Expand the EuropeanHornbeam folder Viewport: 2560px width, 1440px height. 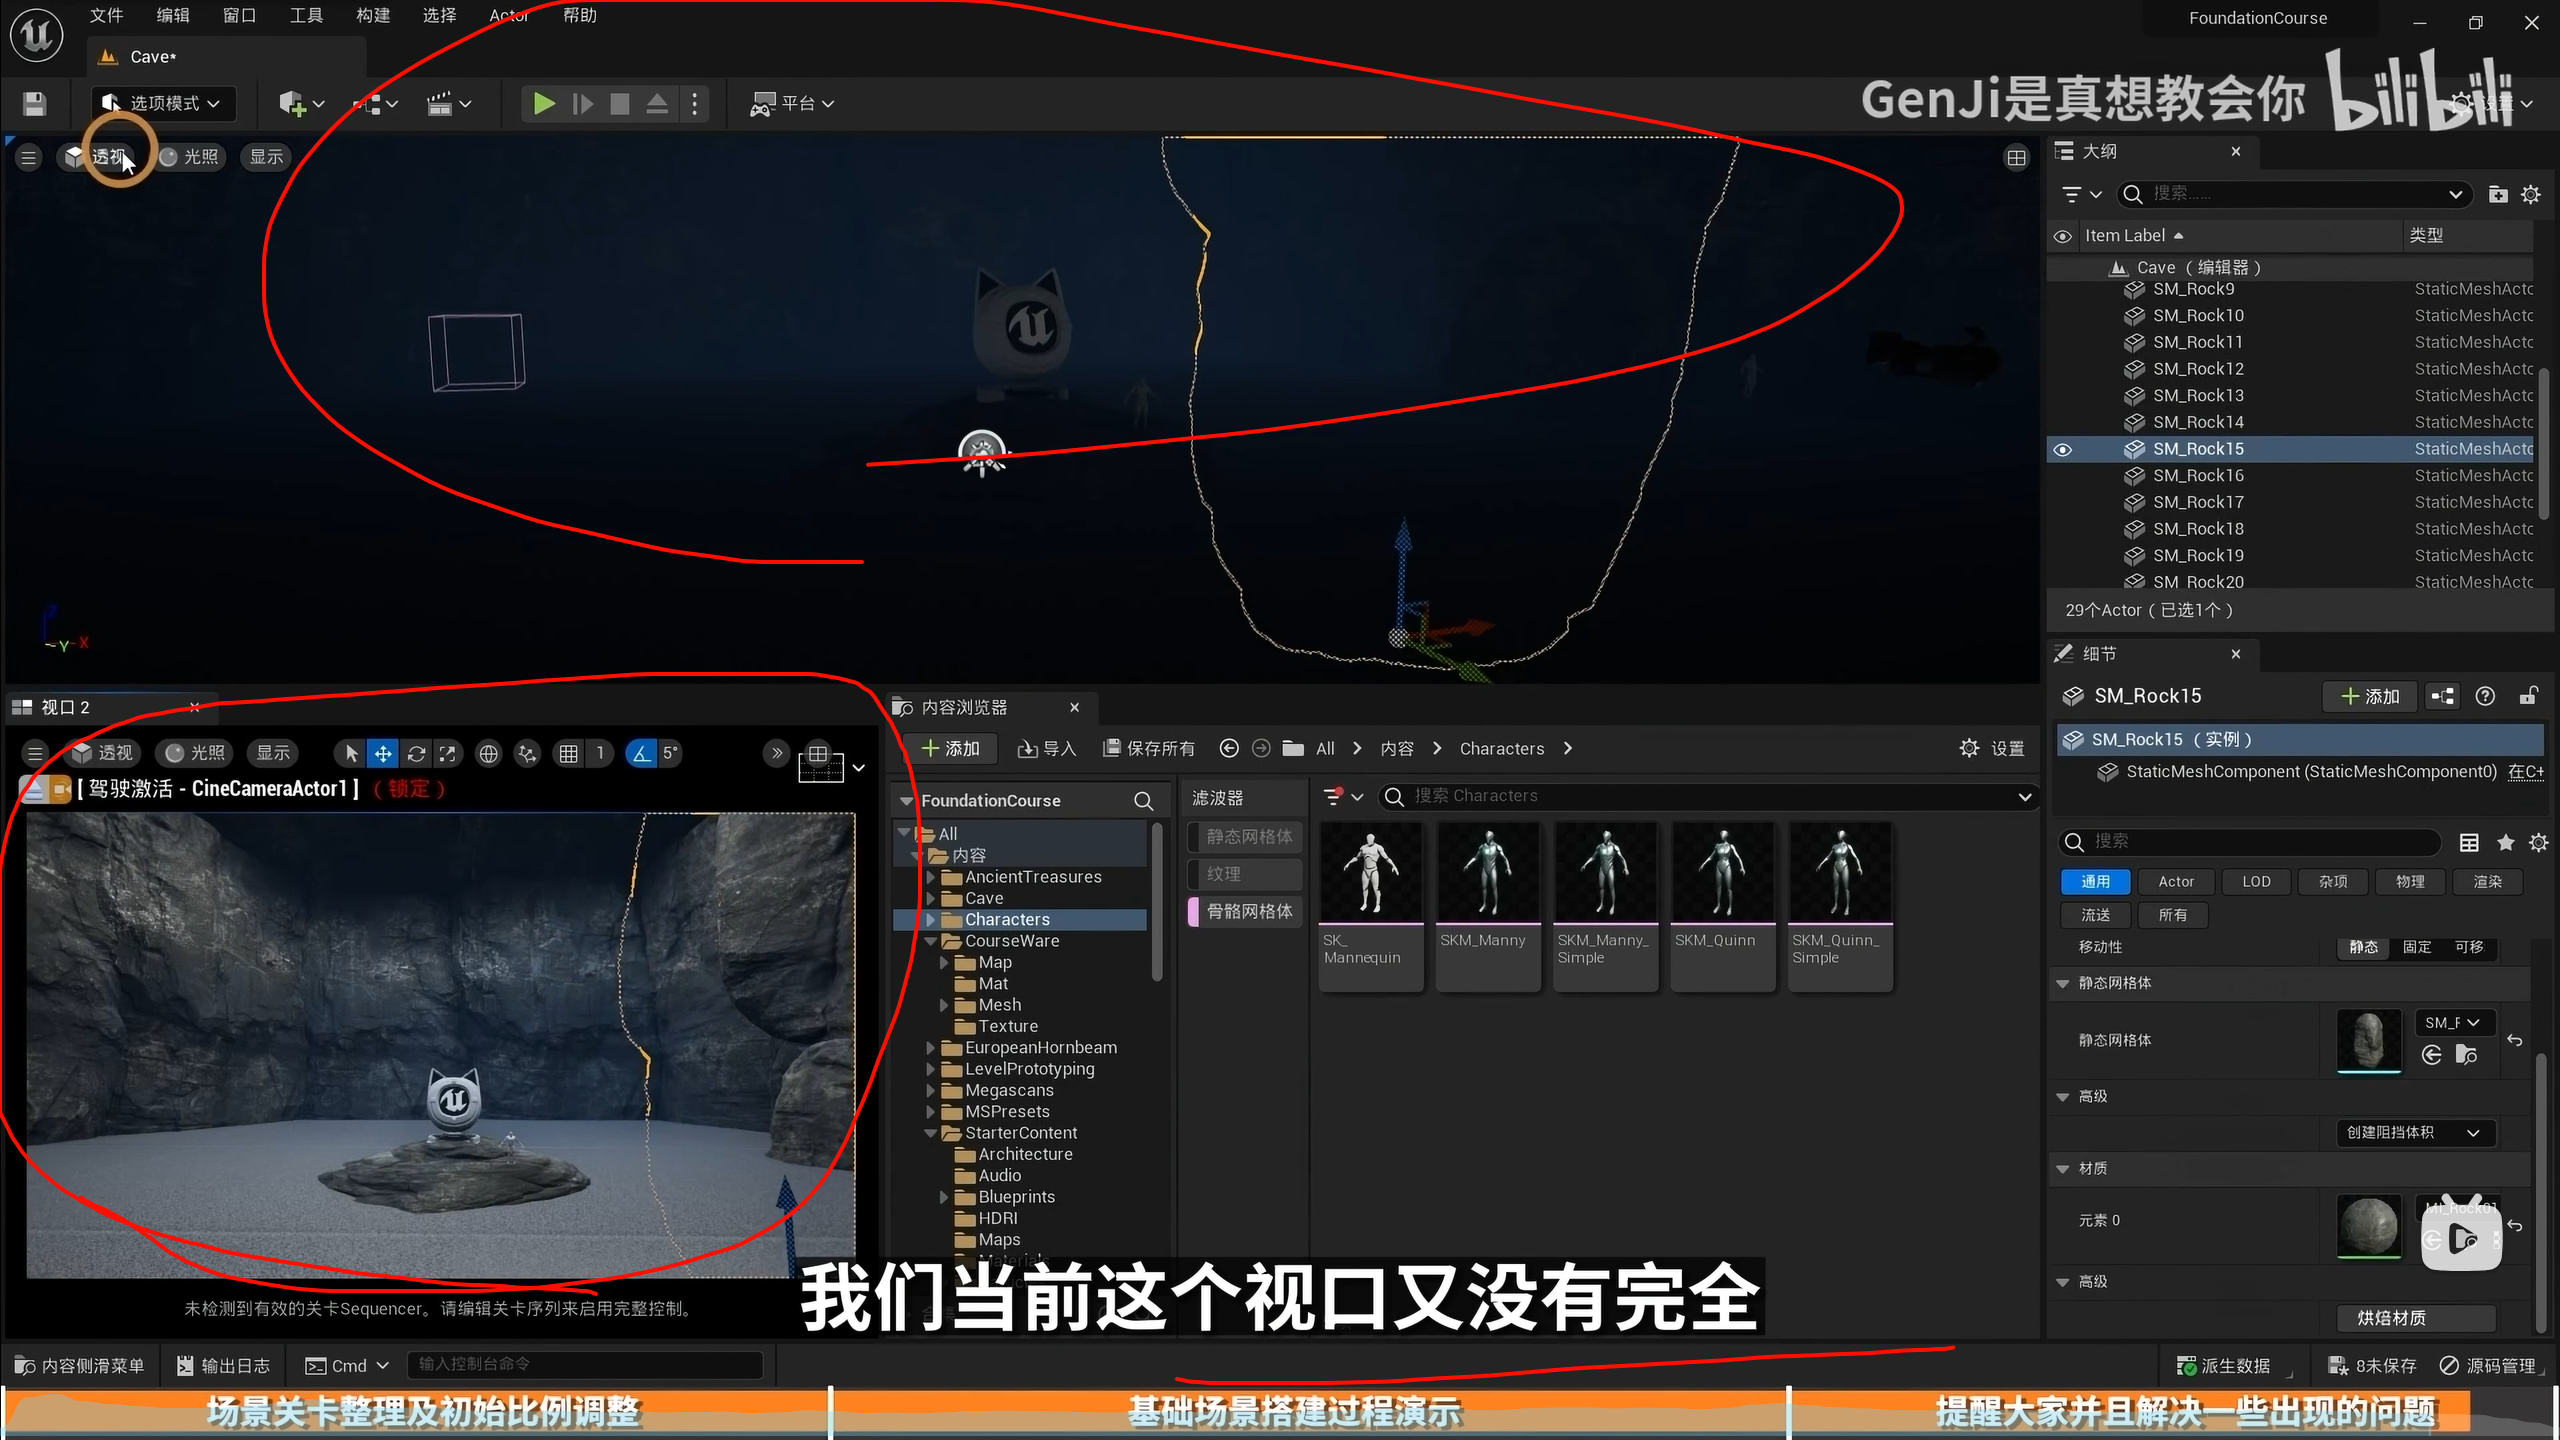pos(931,1047)
